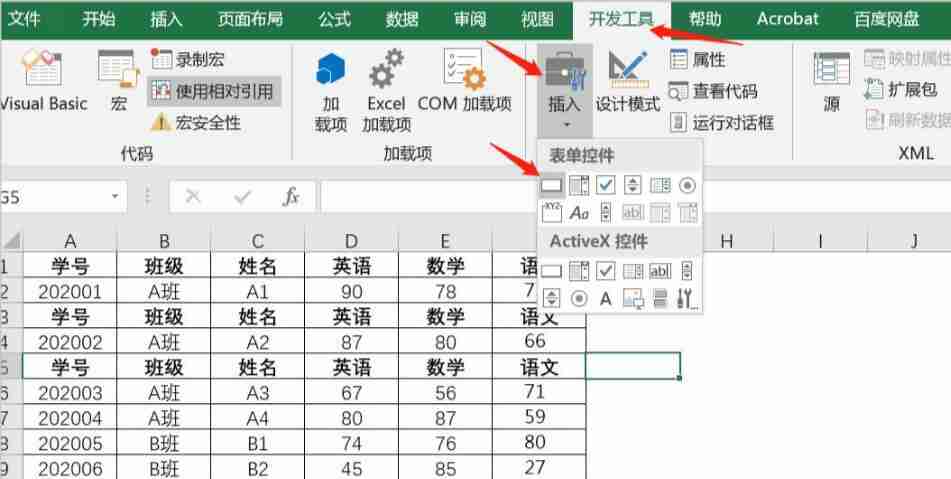Select the form control List Box icon
The width and height of the screenshot is (951, 479).
(x=660, y=186)
